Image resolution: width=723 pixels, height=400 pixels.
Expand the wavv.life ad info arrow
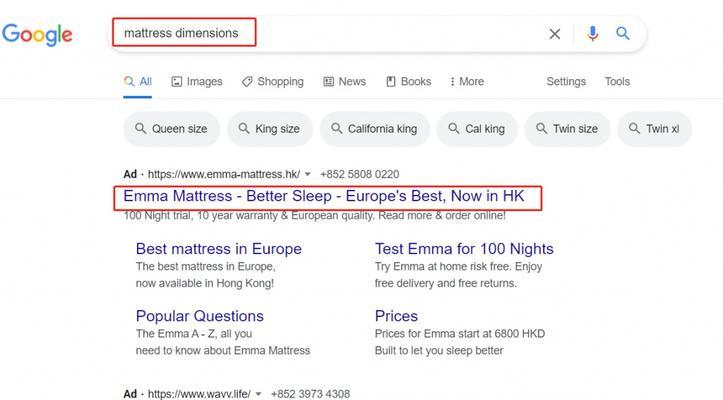tap(258, 394)
